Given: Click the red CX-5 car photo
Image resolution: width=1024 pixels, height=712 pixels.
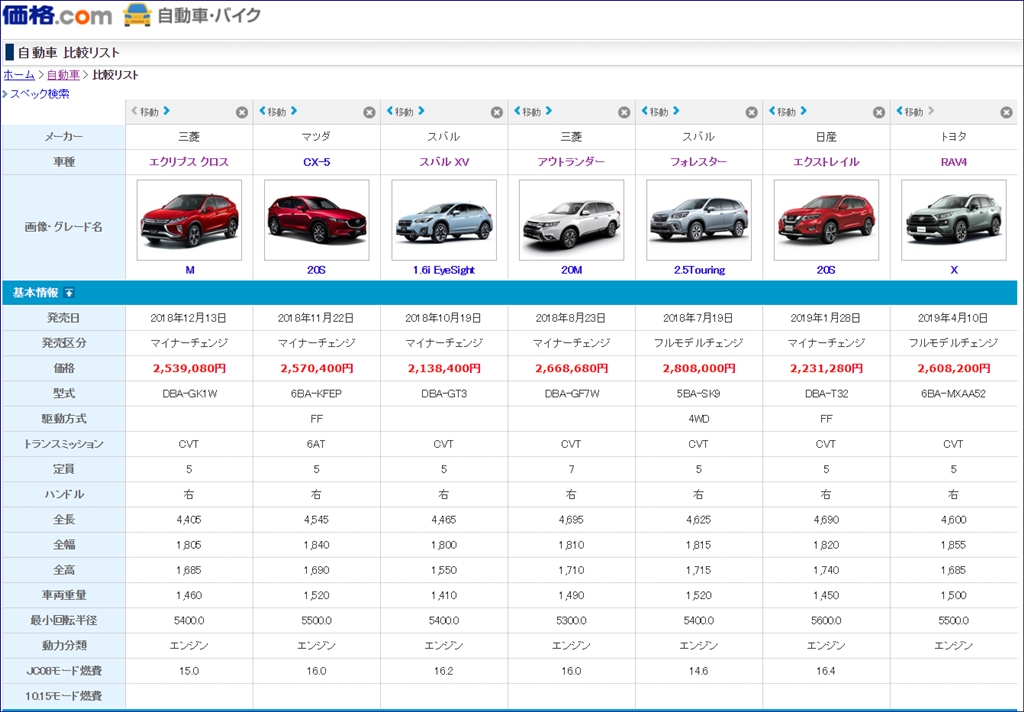Looking at the screenshot, I should pyautogui.click(x=317, y=220).
